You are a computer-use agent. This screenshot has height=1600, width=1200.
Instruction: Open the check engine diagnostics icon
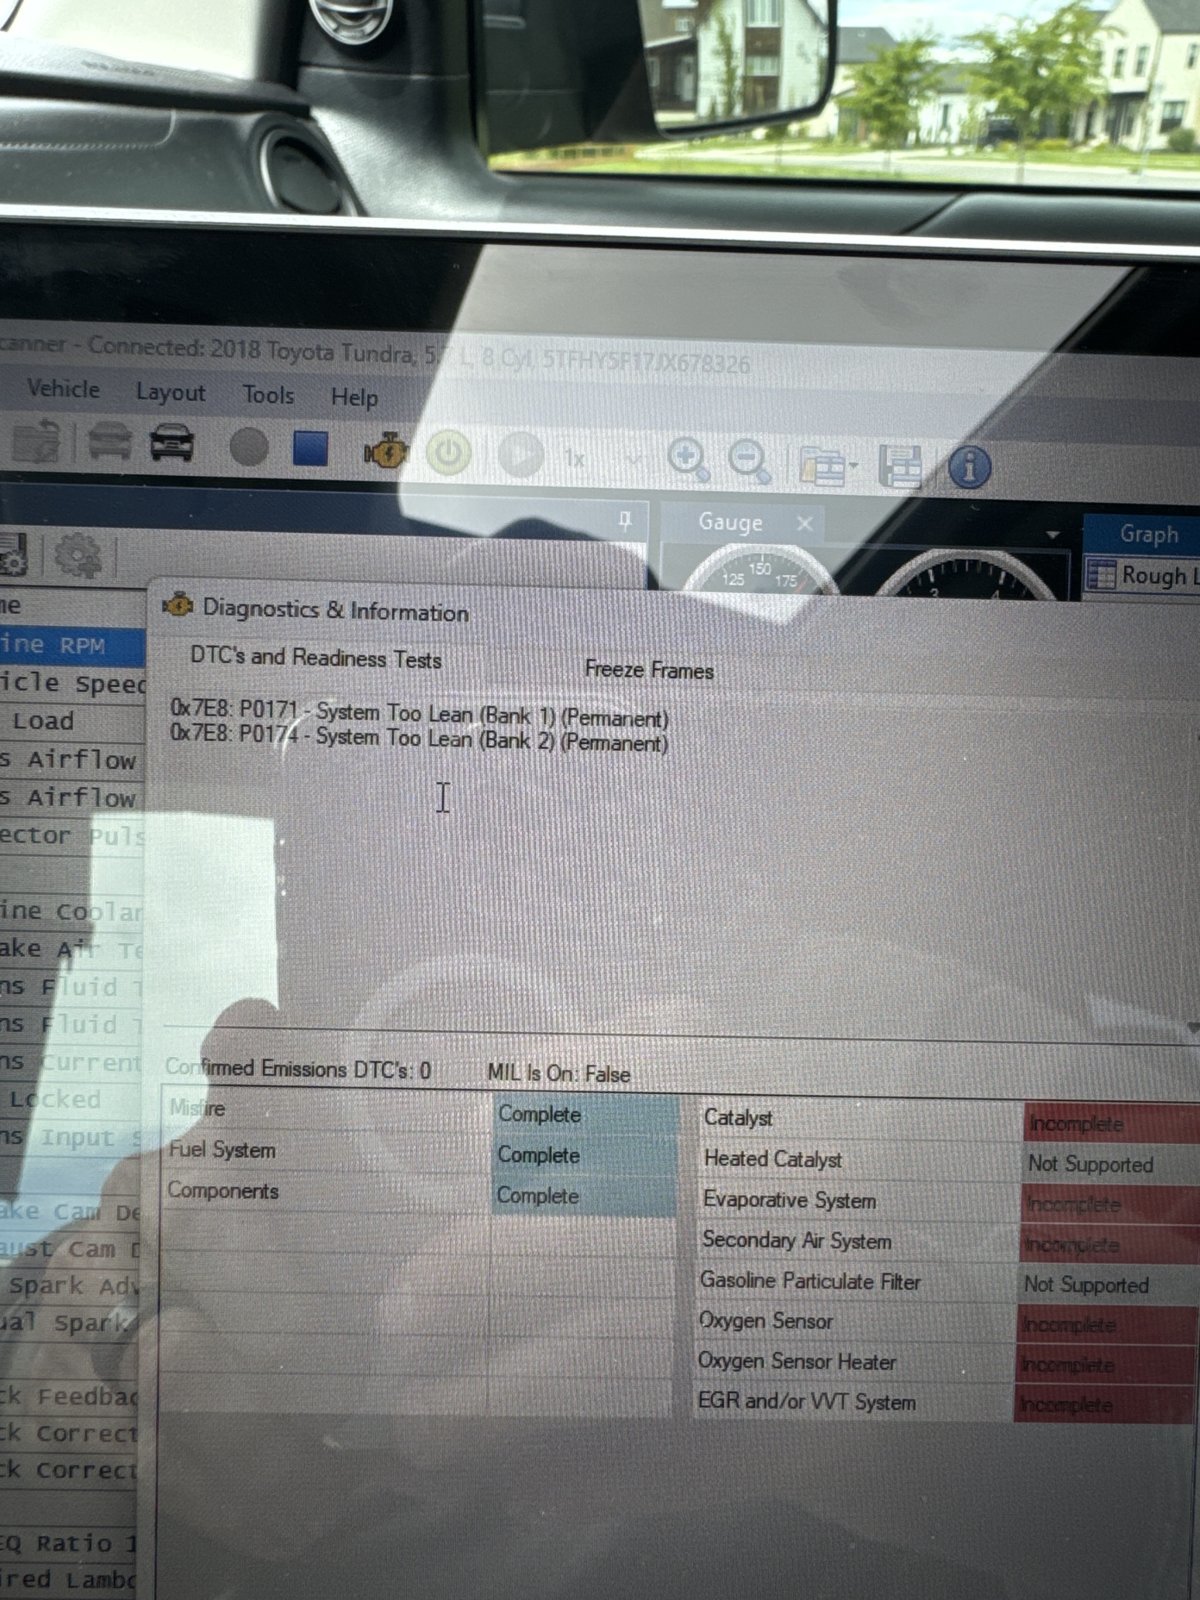pyautogui.click(x=385, y=453)
